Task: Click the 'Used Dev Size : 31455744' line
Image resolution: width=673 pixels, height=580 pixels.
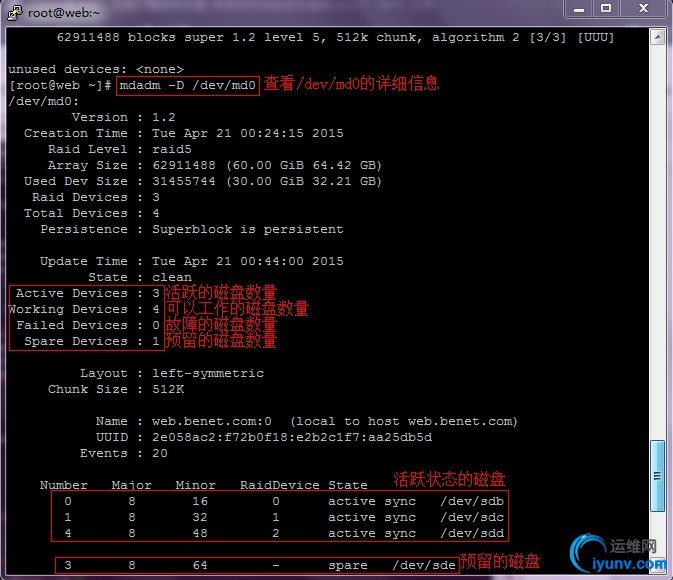Action: click(x=203, y=181)
